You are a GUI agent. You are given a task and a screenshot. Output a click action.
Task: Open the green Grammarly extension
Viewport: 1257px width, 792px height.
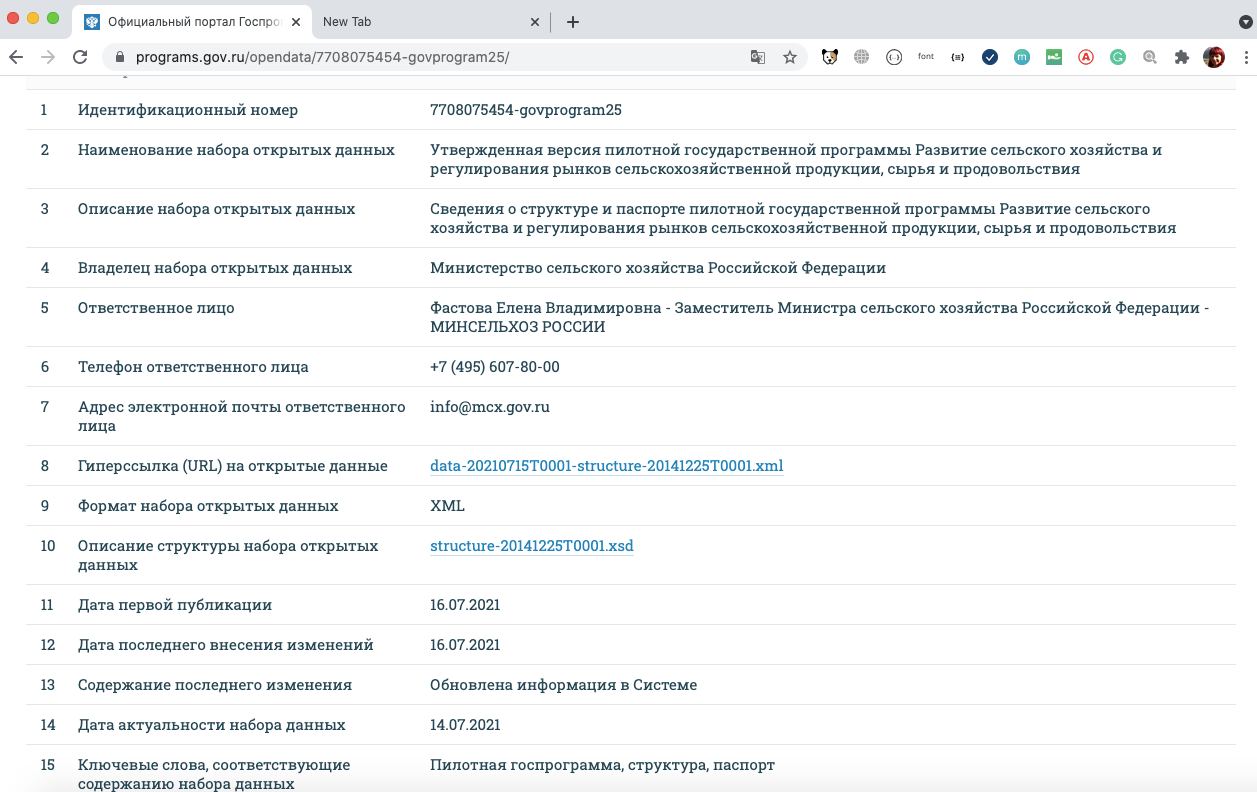(x=1118, y=57)
